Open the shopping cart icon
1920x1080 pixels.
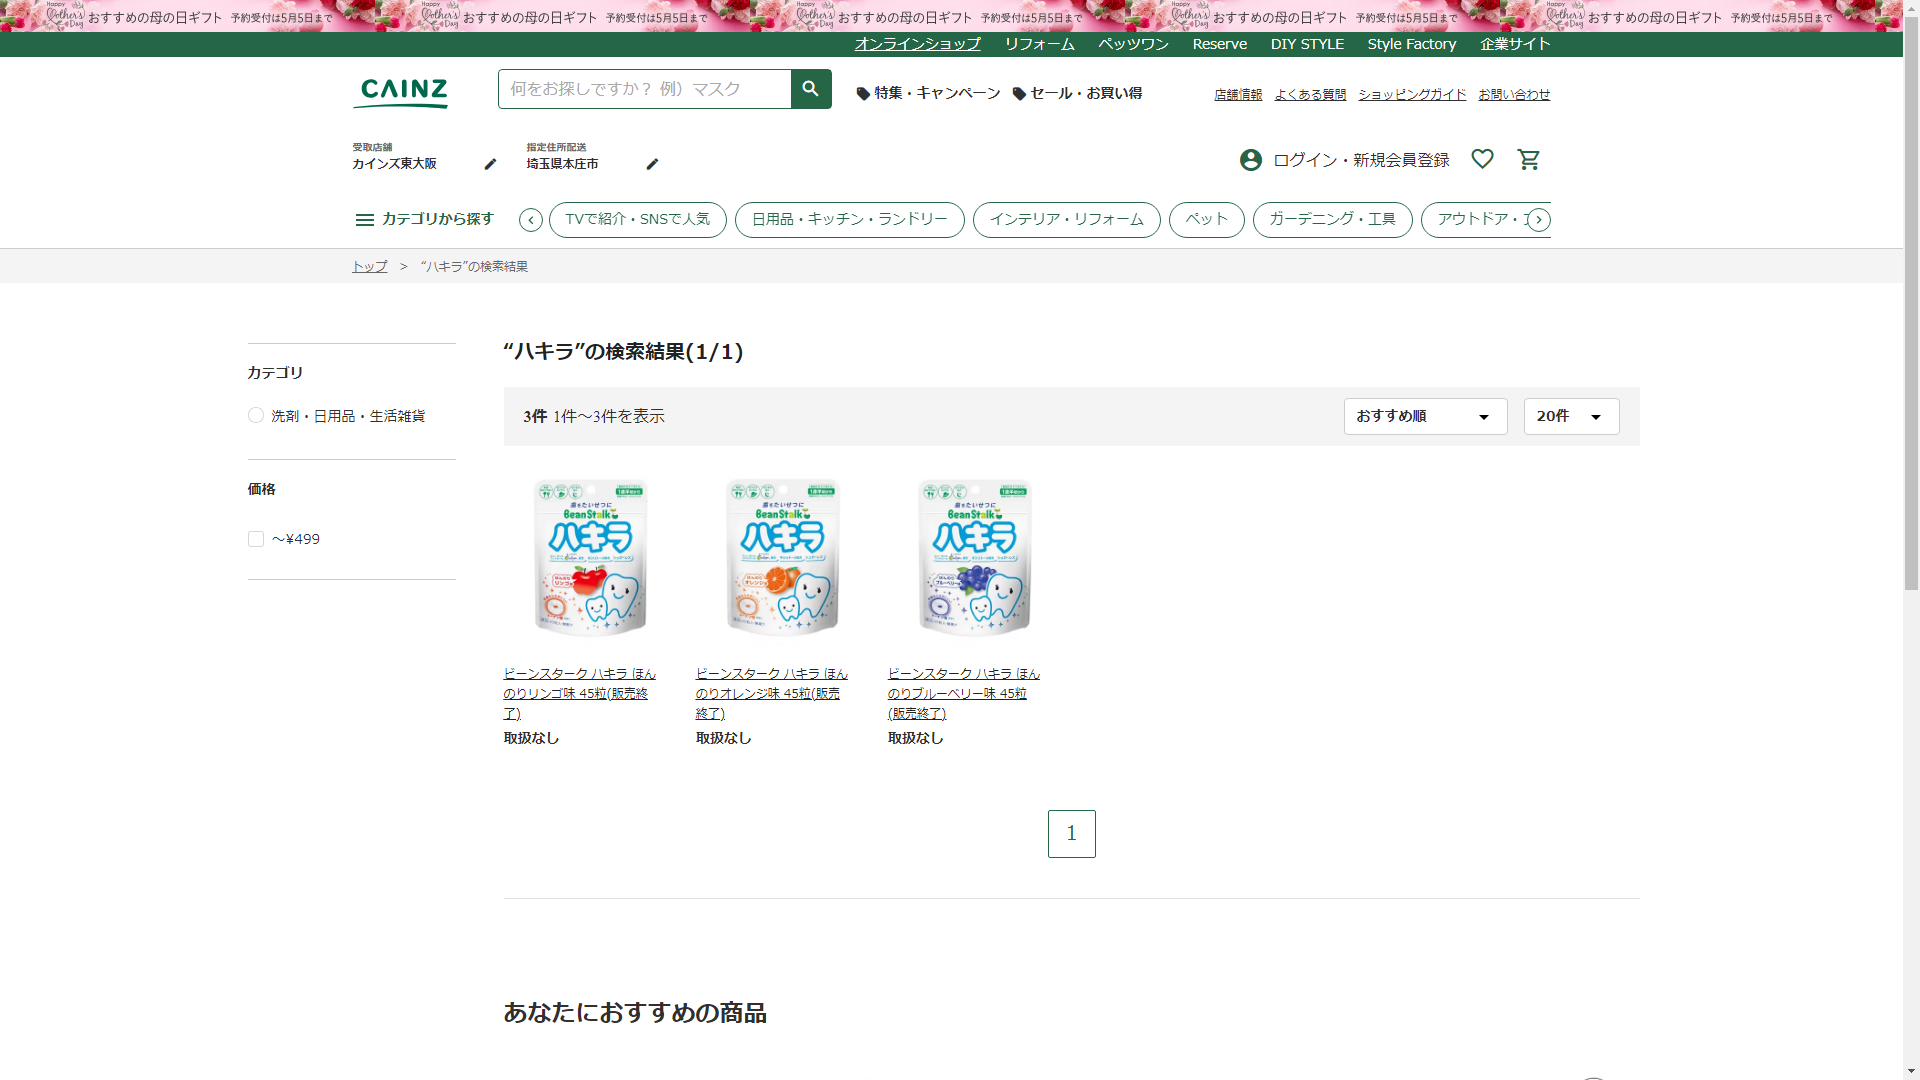tap(1528, 160)
